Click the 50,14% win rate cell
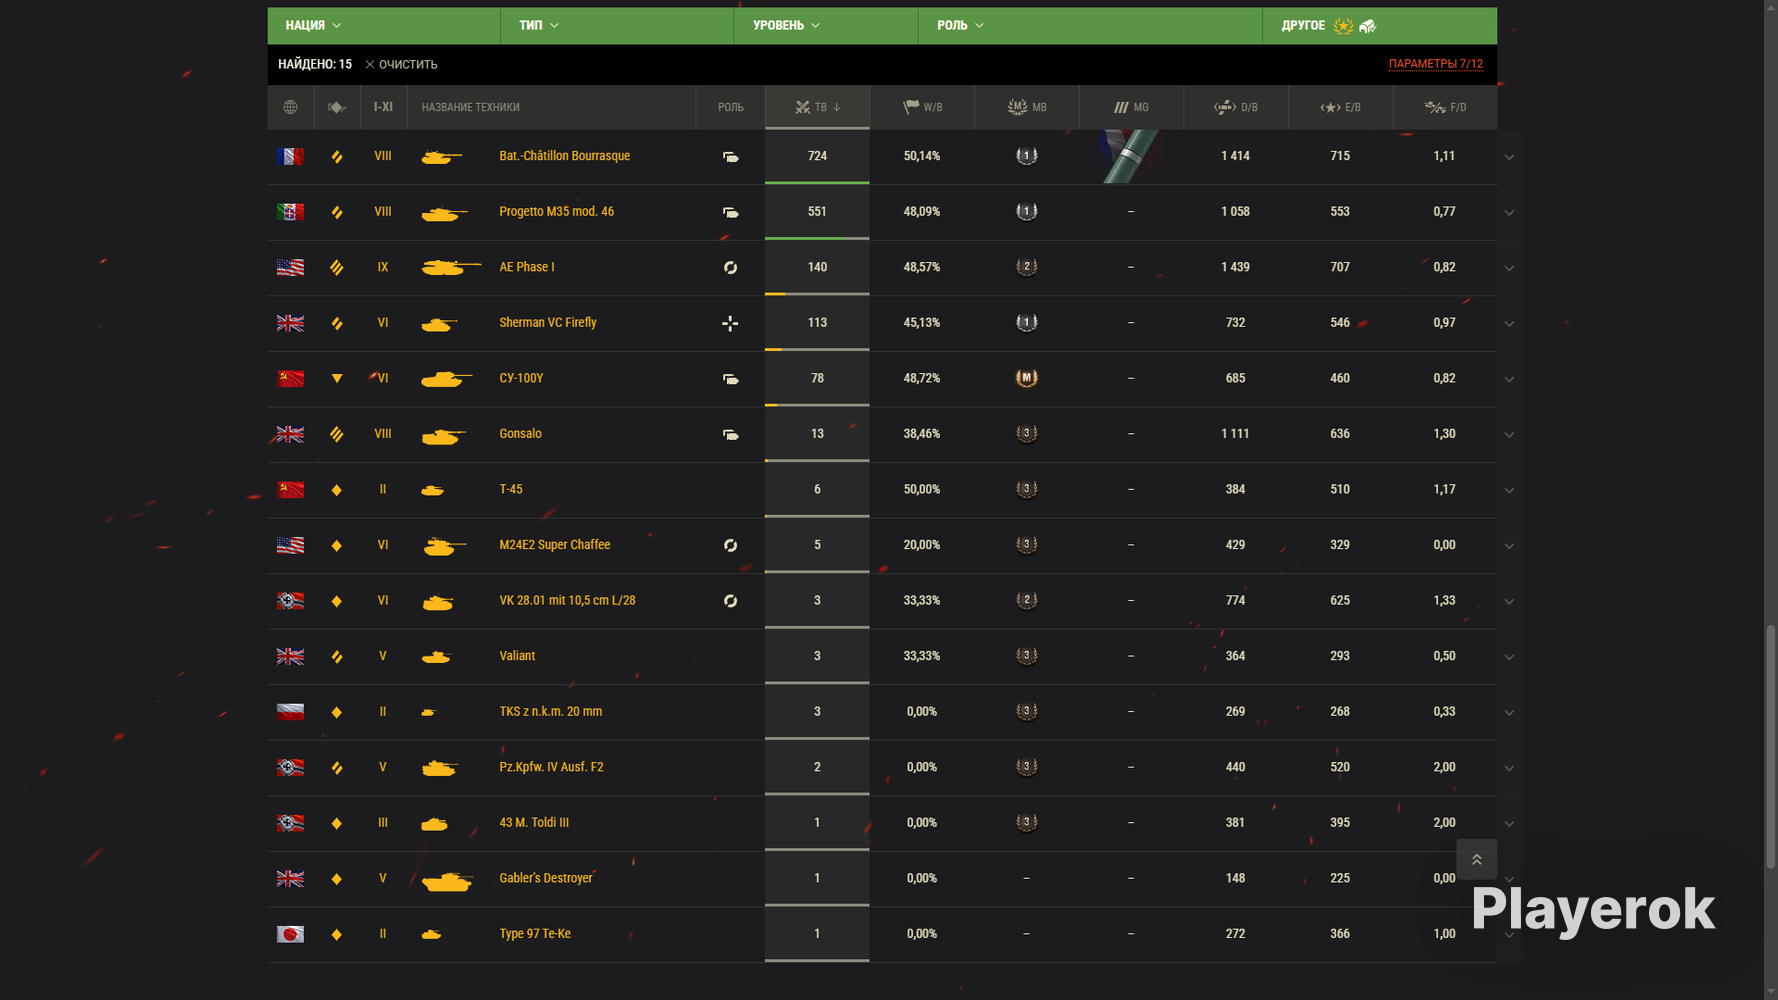 tap(922, 156)
